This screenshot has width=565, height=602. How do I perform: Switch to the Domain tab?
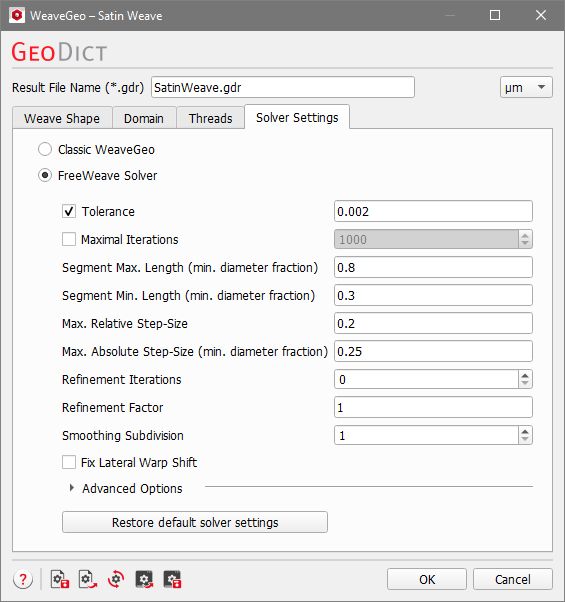coord(144,118)
